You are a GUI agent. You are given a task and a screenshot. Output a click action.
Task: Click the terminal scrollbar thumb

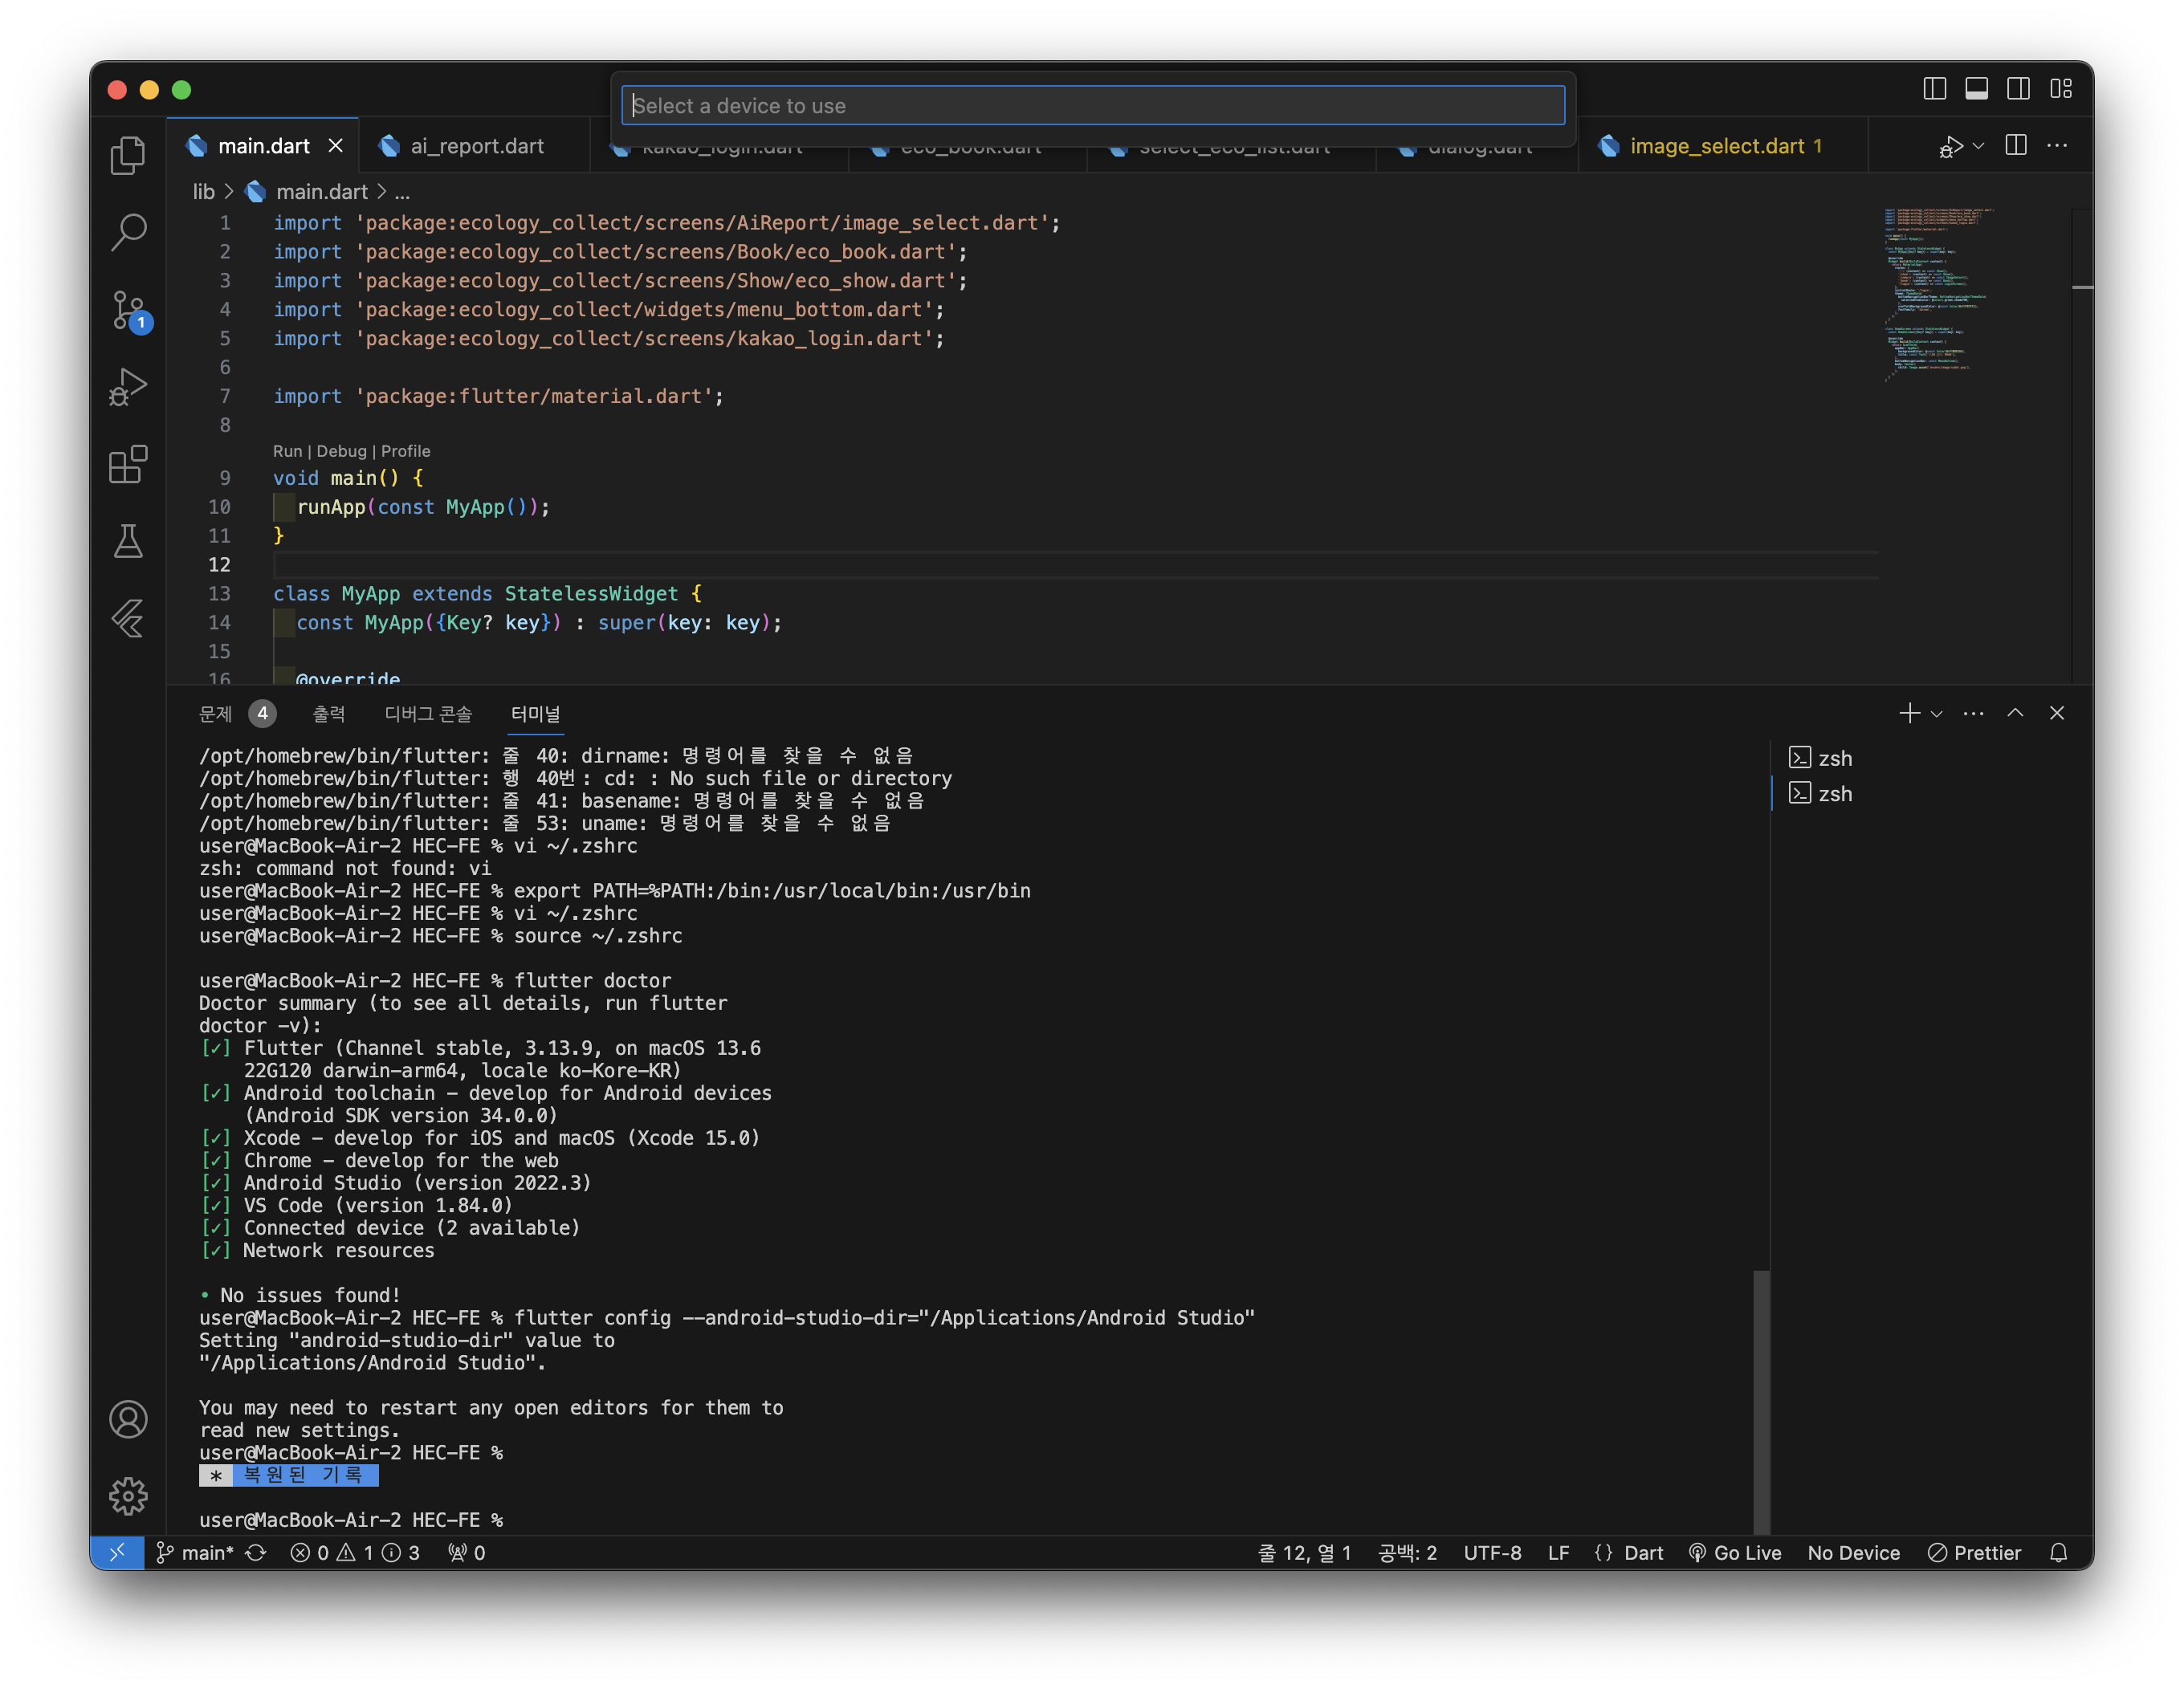pos(1761,1402)
